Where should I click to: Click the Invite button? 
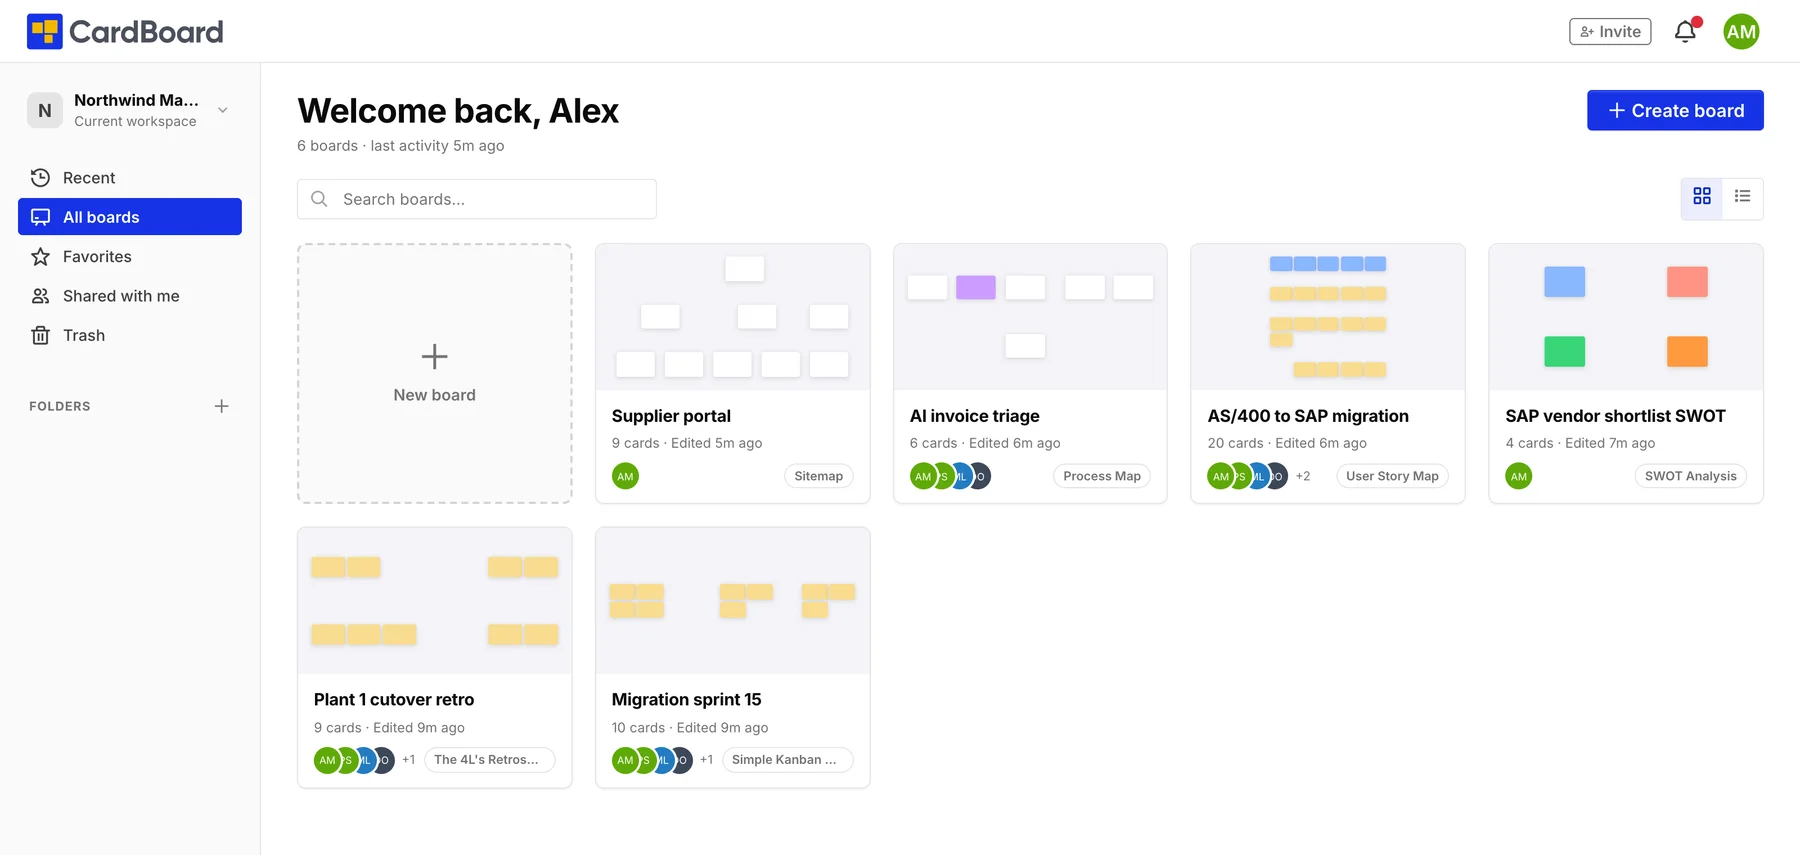point(1610,32)
